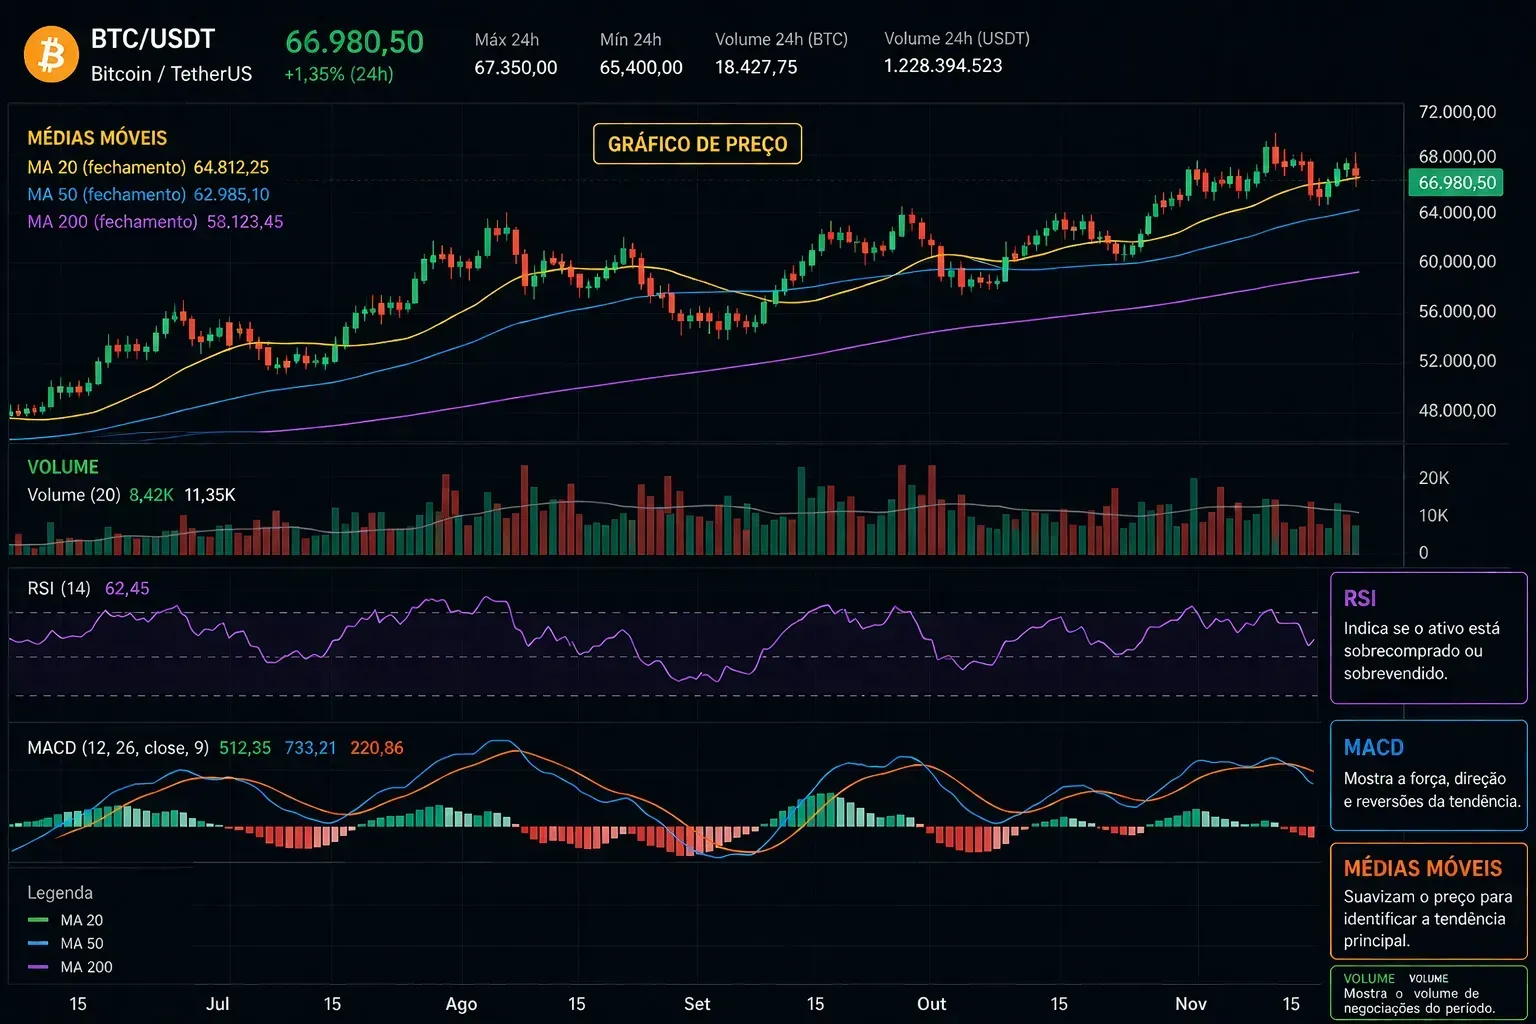Open the VOLUME explanation card
Viewport: 1536px width, 1024px height.
(x=1428, y=992)
